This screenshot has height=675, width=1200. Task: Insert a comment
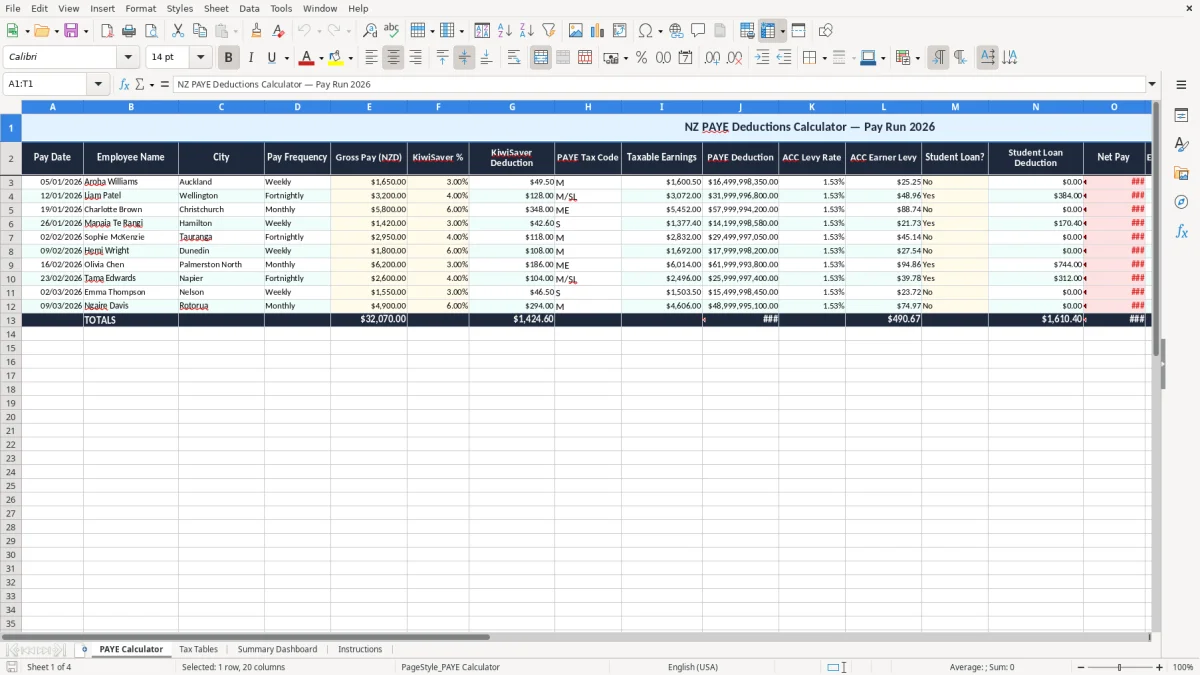tap(698, 31)
